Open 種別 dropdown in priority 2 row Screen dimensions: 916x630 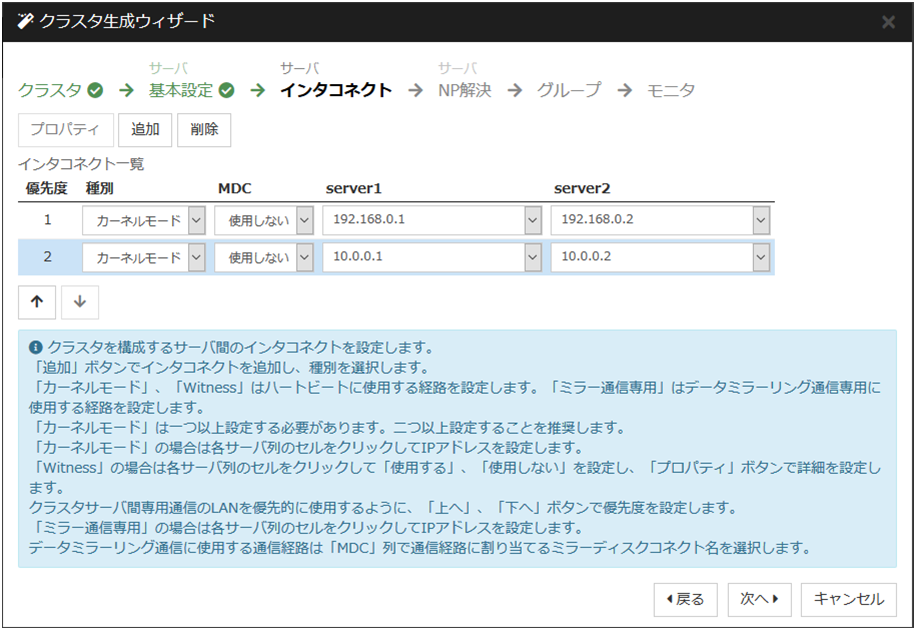point(196,257)
